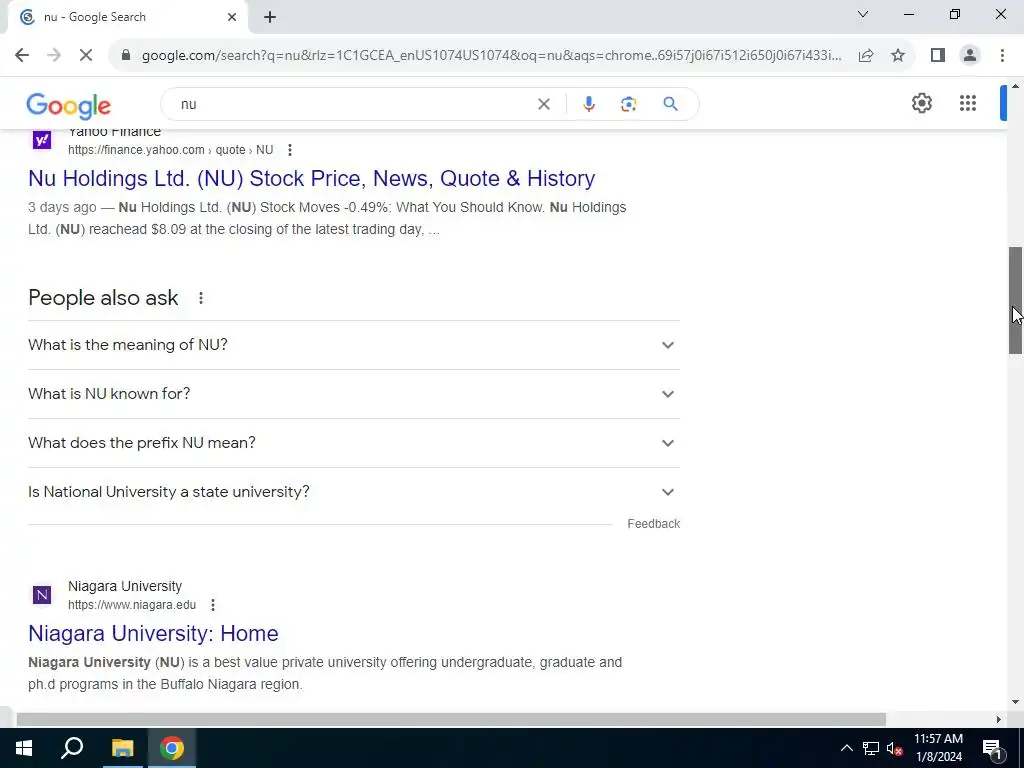The height and width of the screenshot is (768, 1024).
Task: Open the taskbar clock and date
Action: tap(938, 748)
